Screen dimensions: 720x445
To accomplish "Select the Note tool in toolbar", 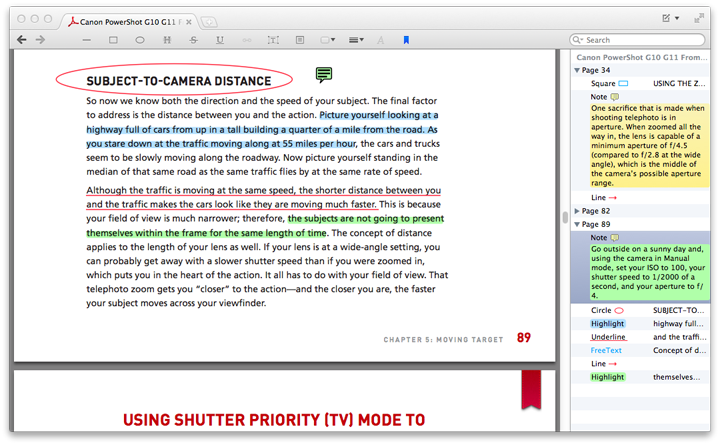I will (300, 40).
